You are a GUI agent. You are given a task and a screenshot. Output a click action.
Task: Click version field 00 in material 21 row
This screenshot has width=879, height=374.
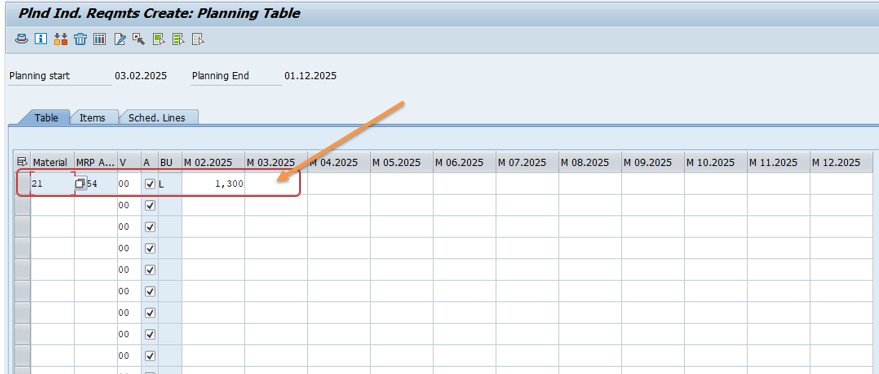129,183
